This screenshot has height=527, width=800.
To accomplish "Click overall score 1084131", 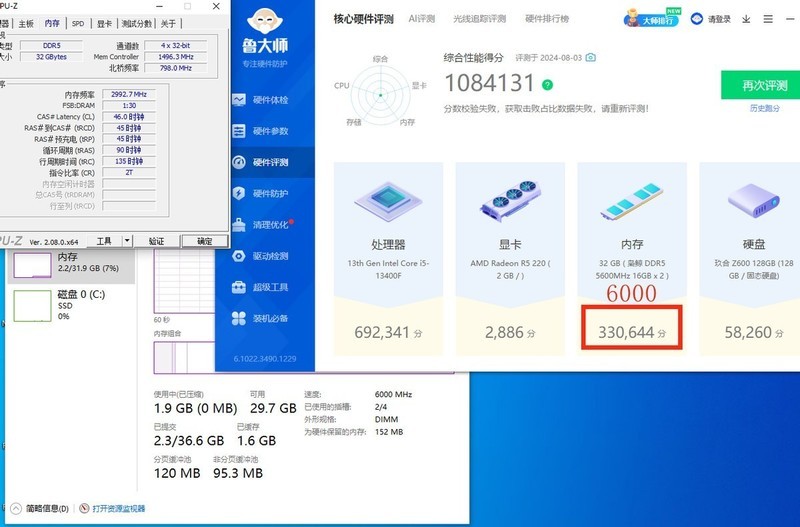I will pyautogui.click(x=489, y=83).
